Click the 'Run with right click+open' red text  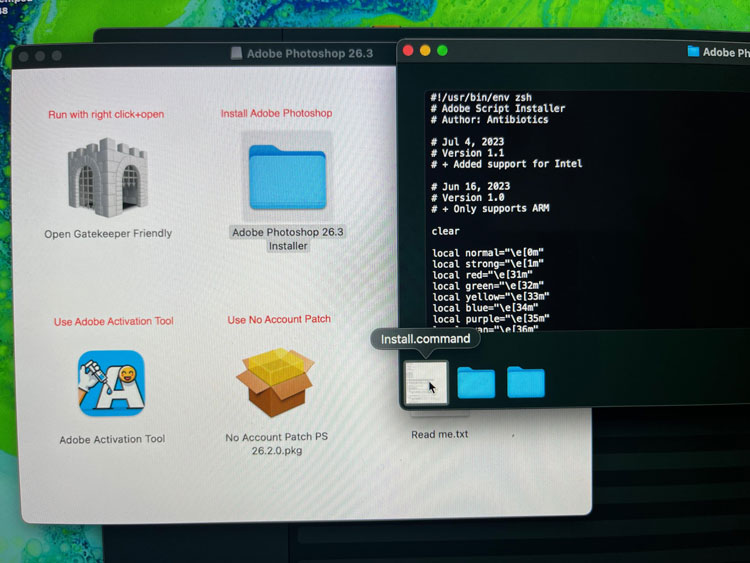(106, 114)
